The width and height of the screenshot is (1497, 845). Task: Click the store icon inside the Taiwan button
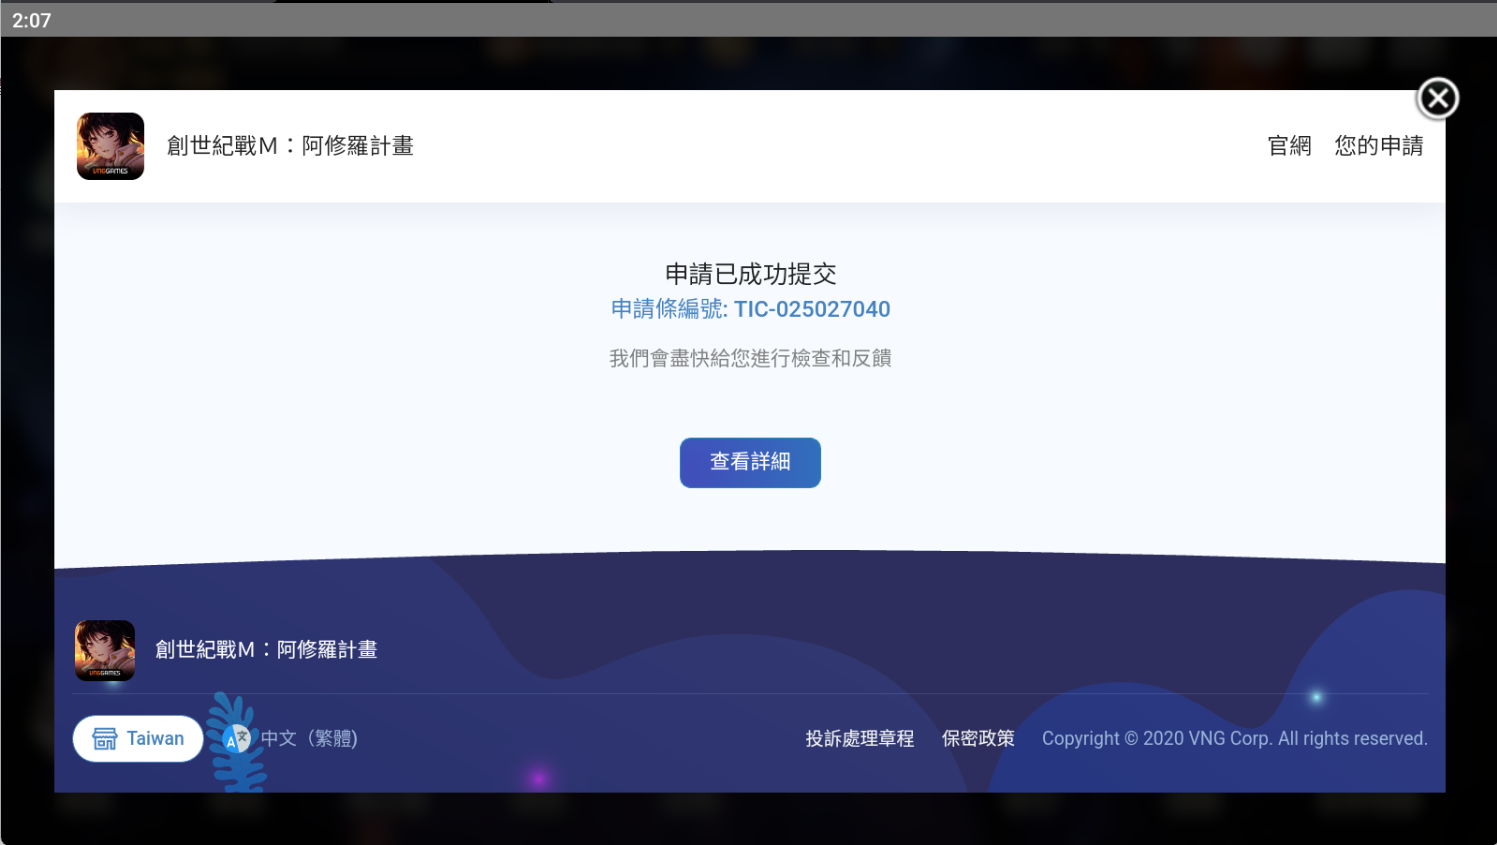[x=105, y=739]
